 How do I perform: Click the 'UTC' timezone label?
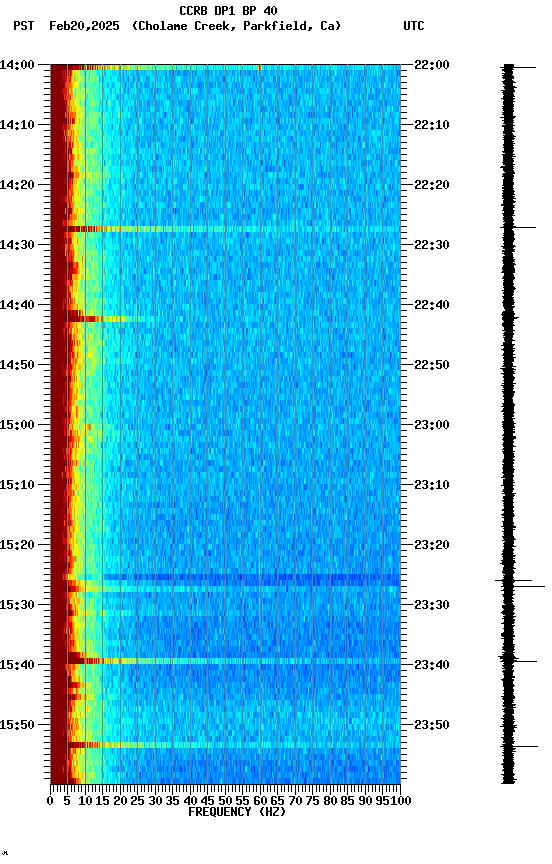[x=414, y=26]
